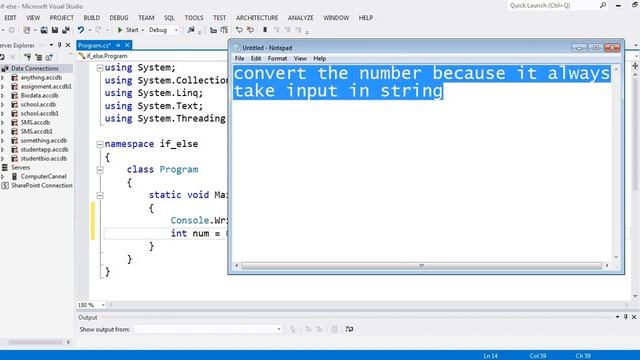Open the BUILD menu
This screenshot has width=640, height=360.
tap(91, 18)
